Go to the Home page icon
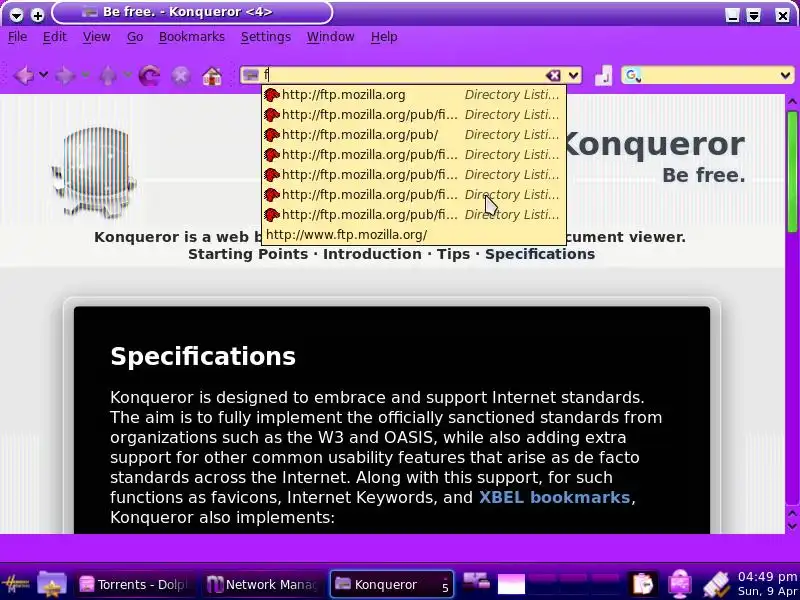Image resolution: width=800 pixels, height=600 pixels. click(212, 76)
